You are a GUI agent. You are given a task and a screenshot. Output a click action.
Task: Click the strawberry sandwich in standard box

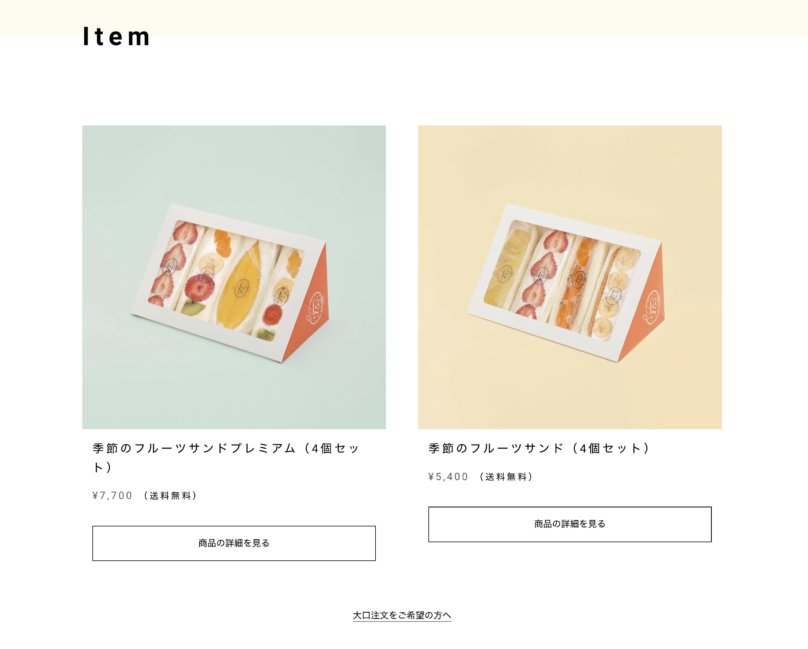pyautogui.click(x=542, y=273)
